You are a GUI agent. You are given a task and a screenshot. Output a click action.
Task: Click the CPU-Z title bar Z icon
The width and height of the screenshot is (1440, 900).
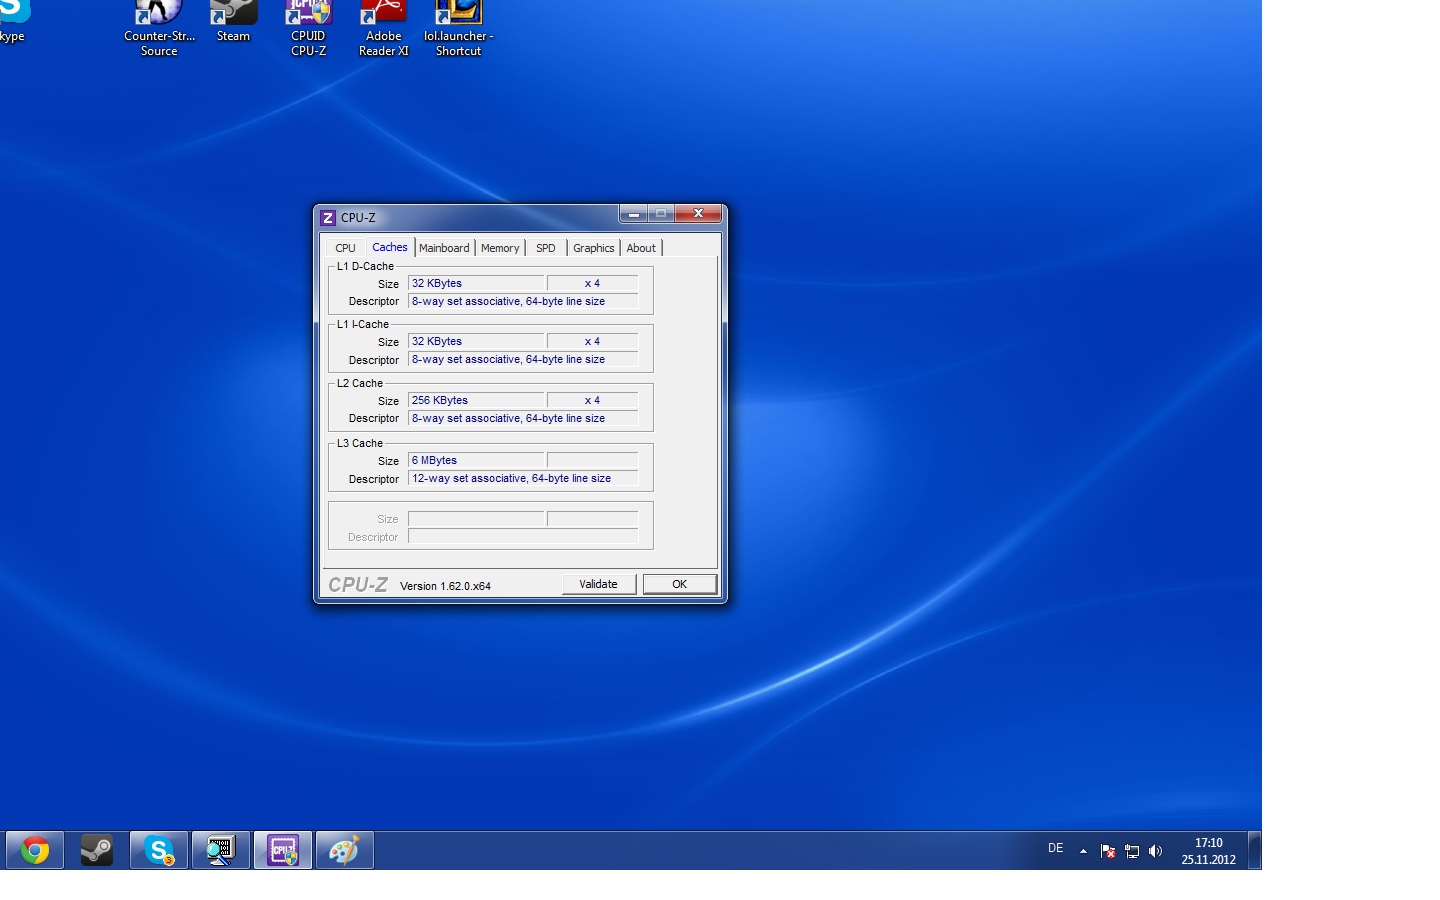(327, 217)
